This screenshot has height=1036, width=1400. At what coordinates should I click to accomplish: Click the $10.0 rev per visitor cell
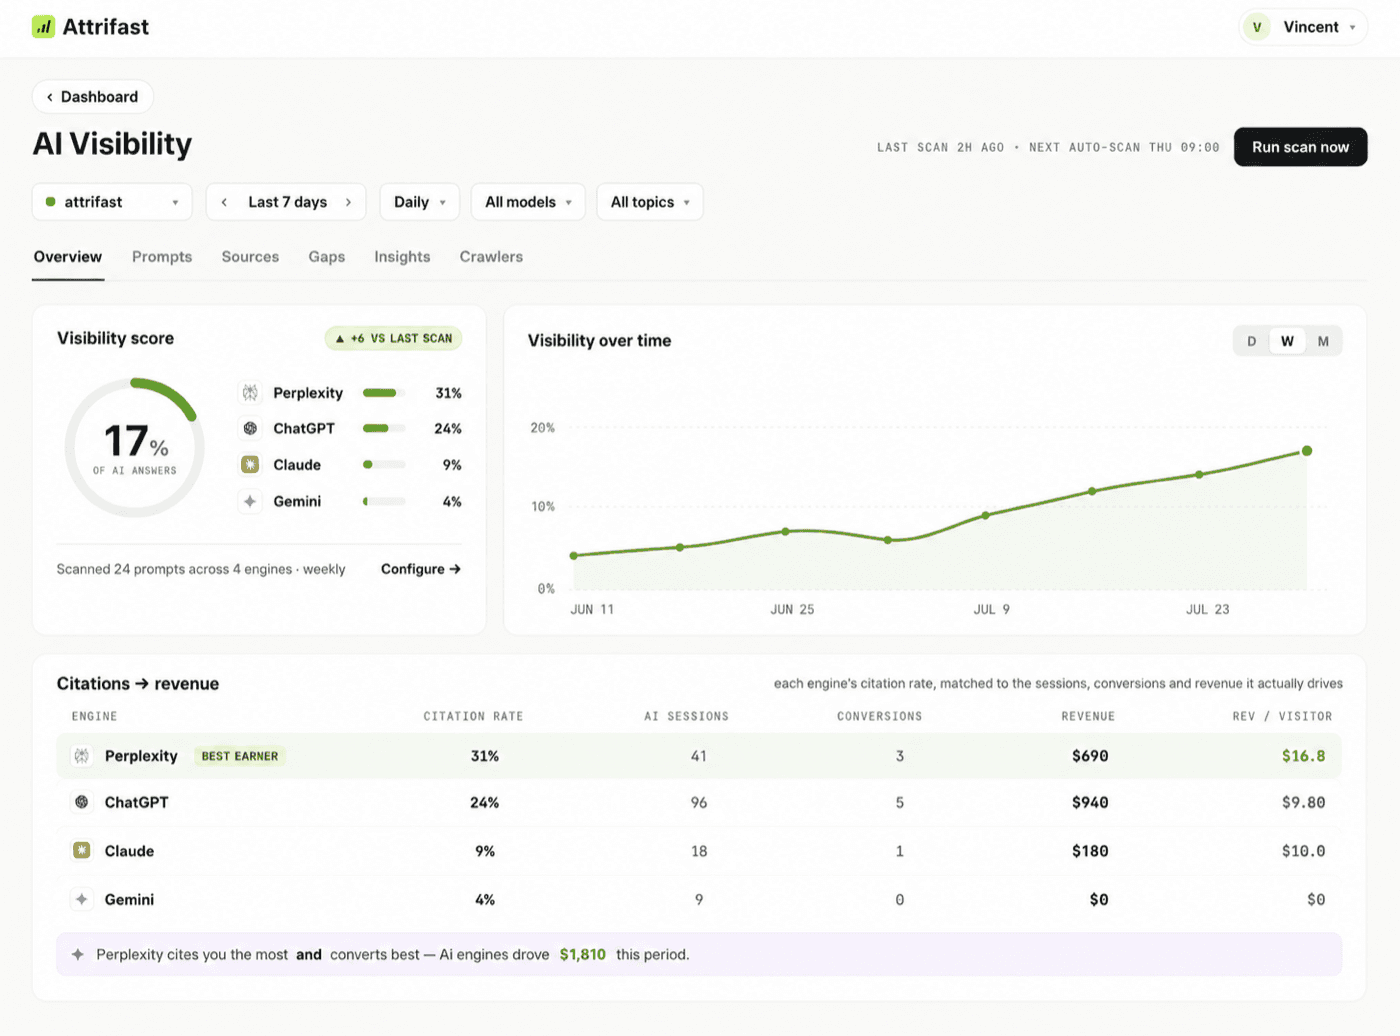(x=1303, y=851)
